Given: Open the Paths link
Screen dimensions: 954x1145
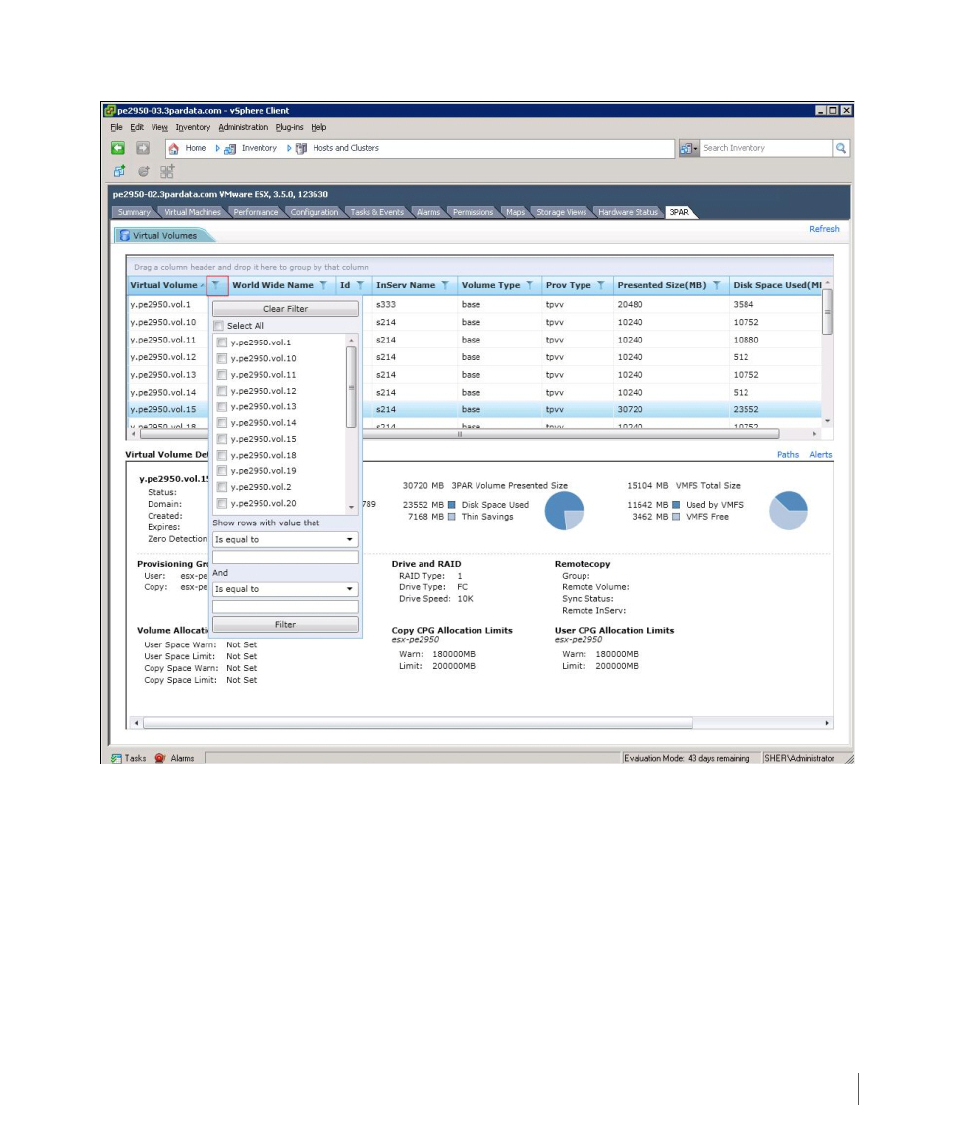Looking at the screenshot, I should pos(787,455).
